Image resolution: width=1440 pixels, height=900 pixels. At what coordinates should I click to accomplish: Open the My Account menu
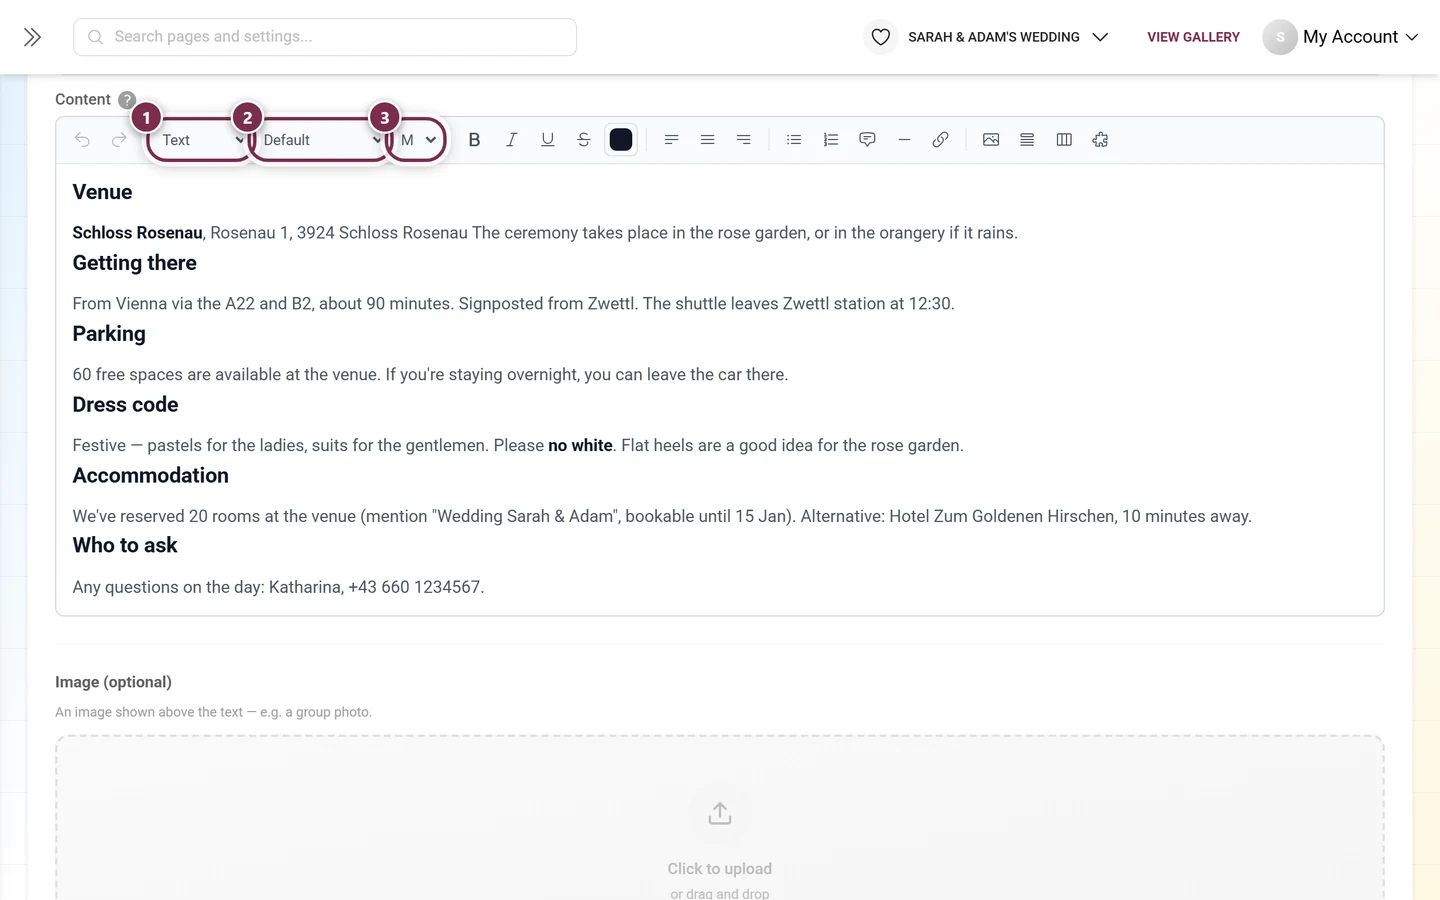point(1341,37)
